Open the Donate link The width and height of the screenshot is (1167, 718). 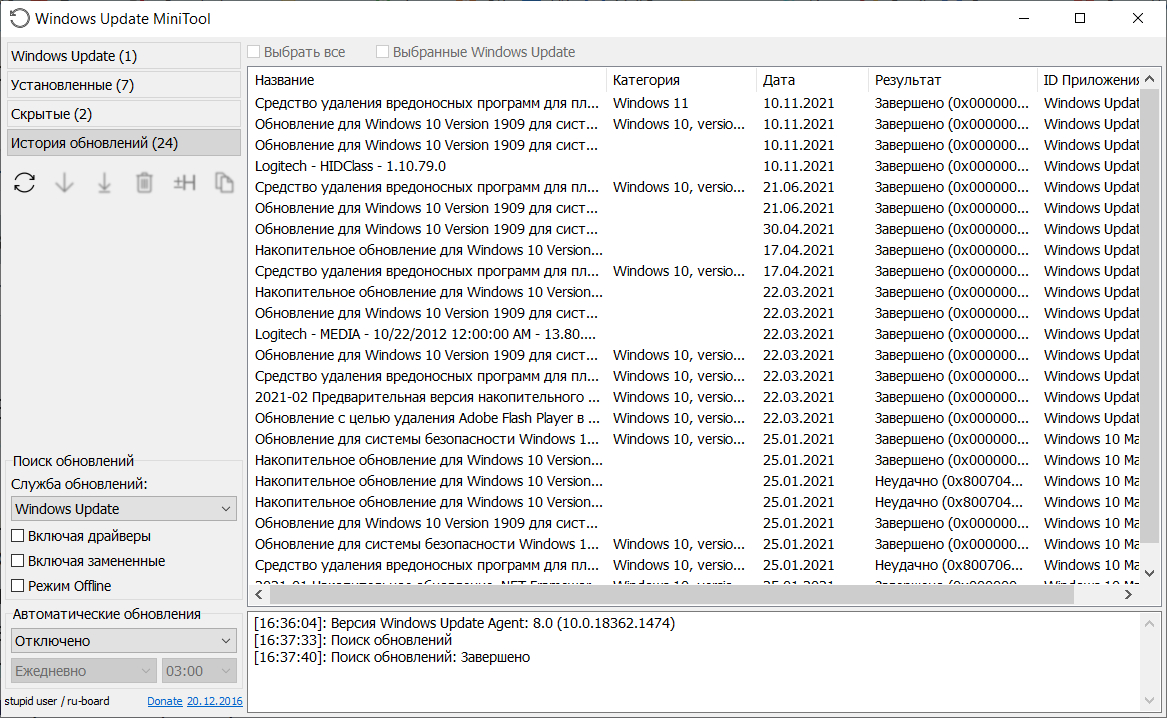click(164, 701)
